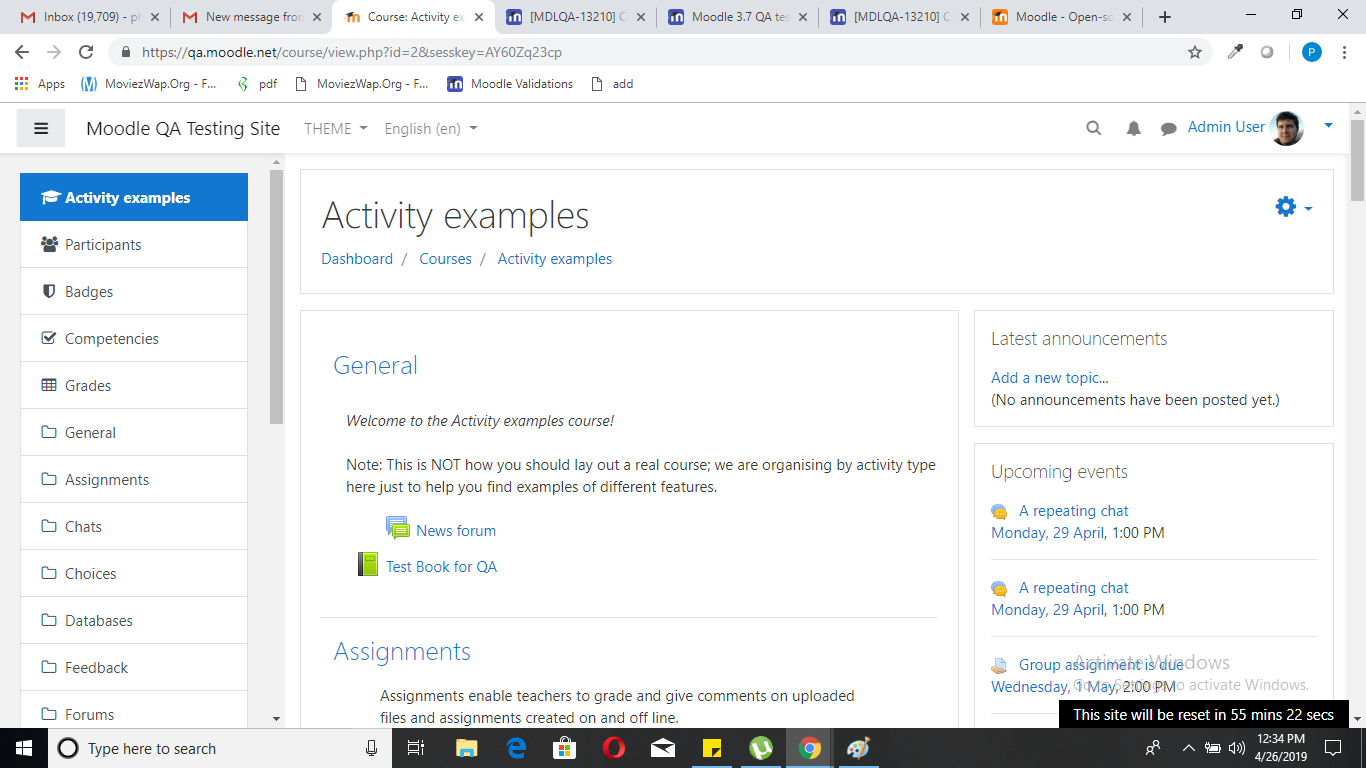Go to the Chats section in sidebar

click(134, 526)
